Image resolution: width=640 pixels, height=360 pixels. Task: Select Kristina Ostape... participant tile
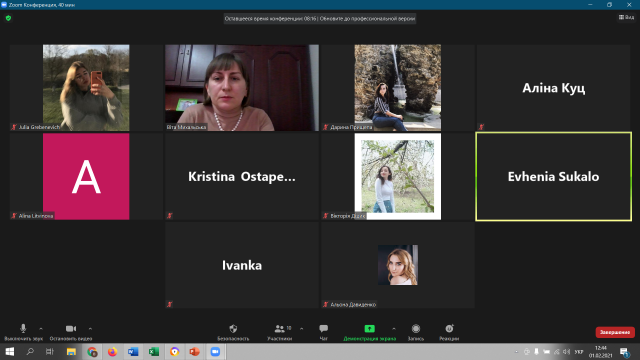(x=242, y=176)
